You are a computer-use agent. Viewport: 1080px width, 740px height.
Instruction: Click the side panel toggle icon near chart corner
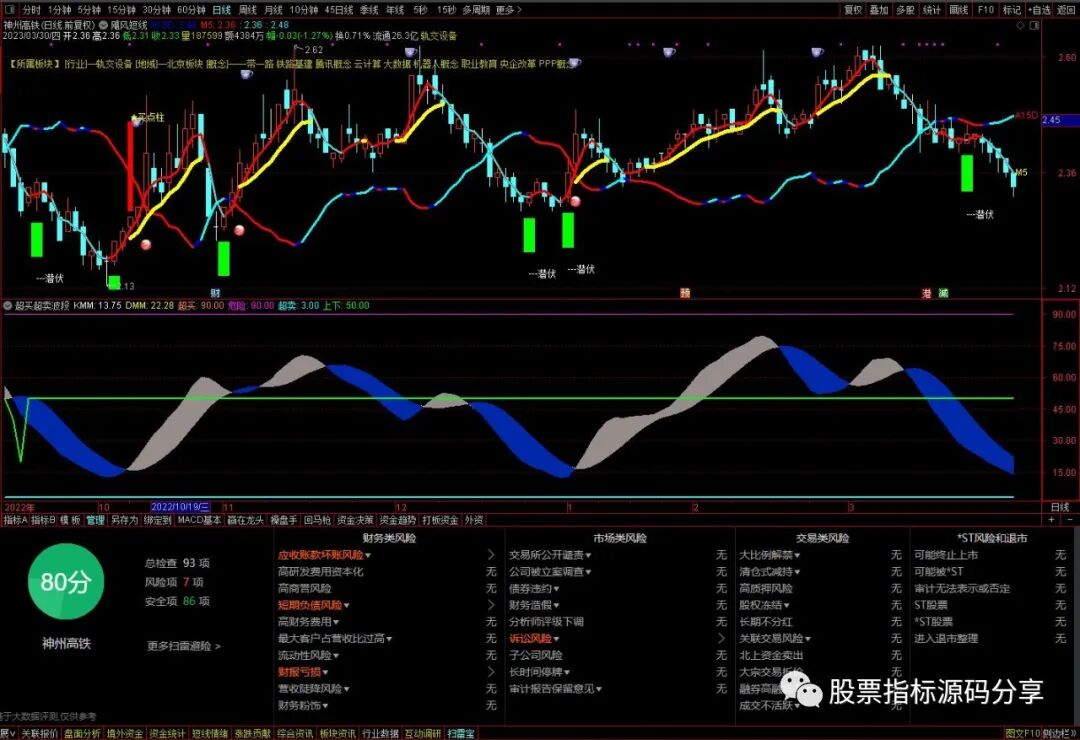pyautogui.click(x=1035, y=25)
